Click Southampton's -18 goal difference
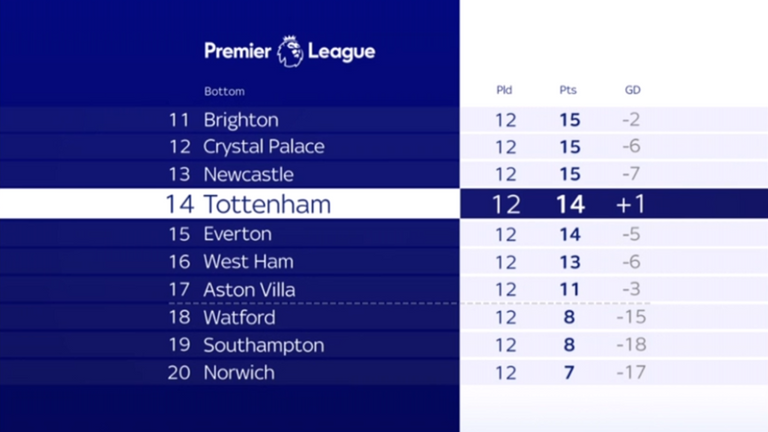This screenshot has width=768, height=432. tap(631, 345)
